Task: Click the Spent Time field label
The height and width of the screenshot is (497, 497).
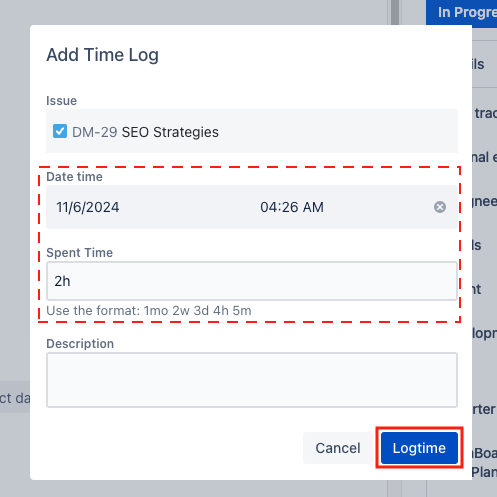Action: click(x=79, y=253)
